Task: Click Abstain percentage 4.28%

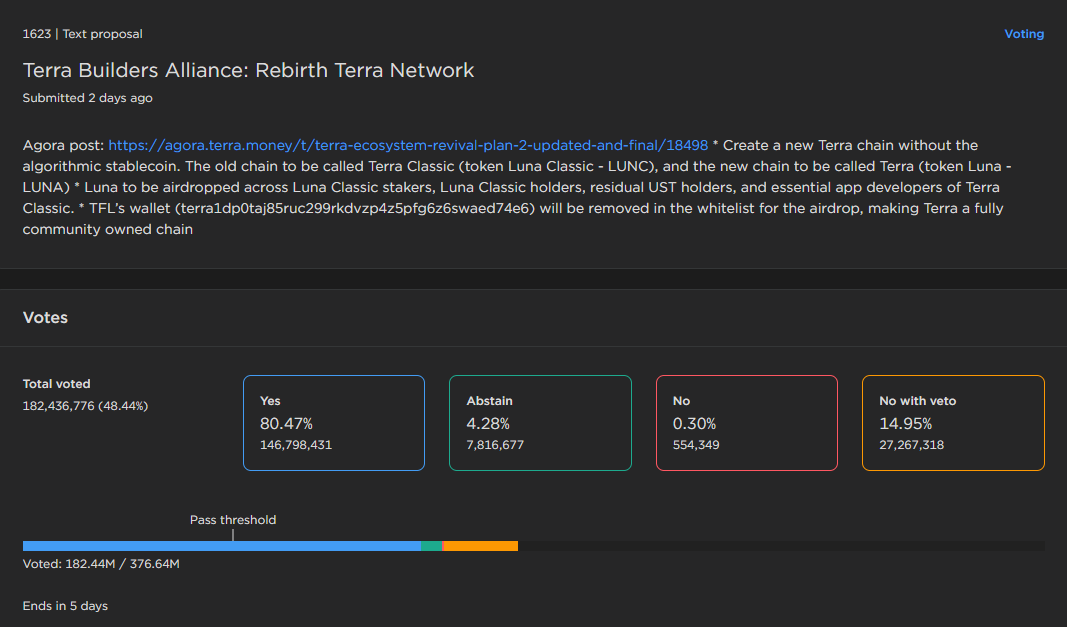Action: 488,423
